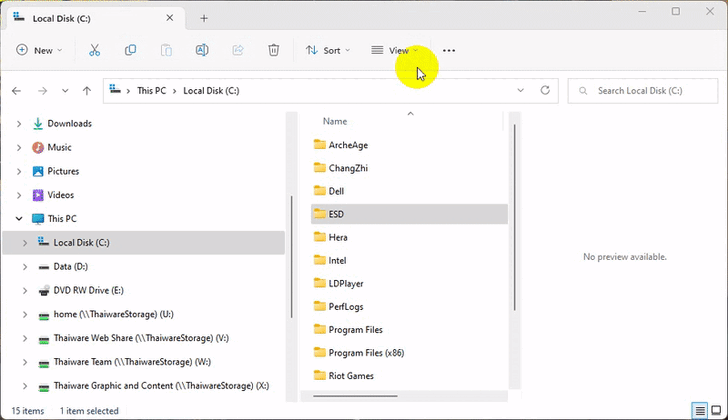Expand the Data (D:) tree node
Image resolution: width=728 pixels, height=420 pixels.
25,267
